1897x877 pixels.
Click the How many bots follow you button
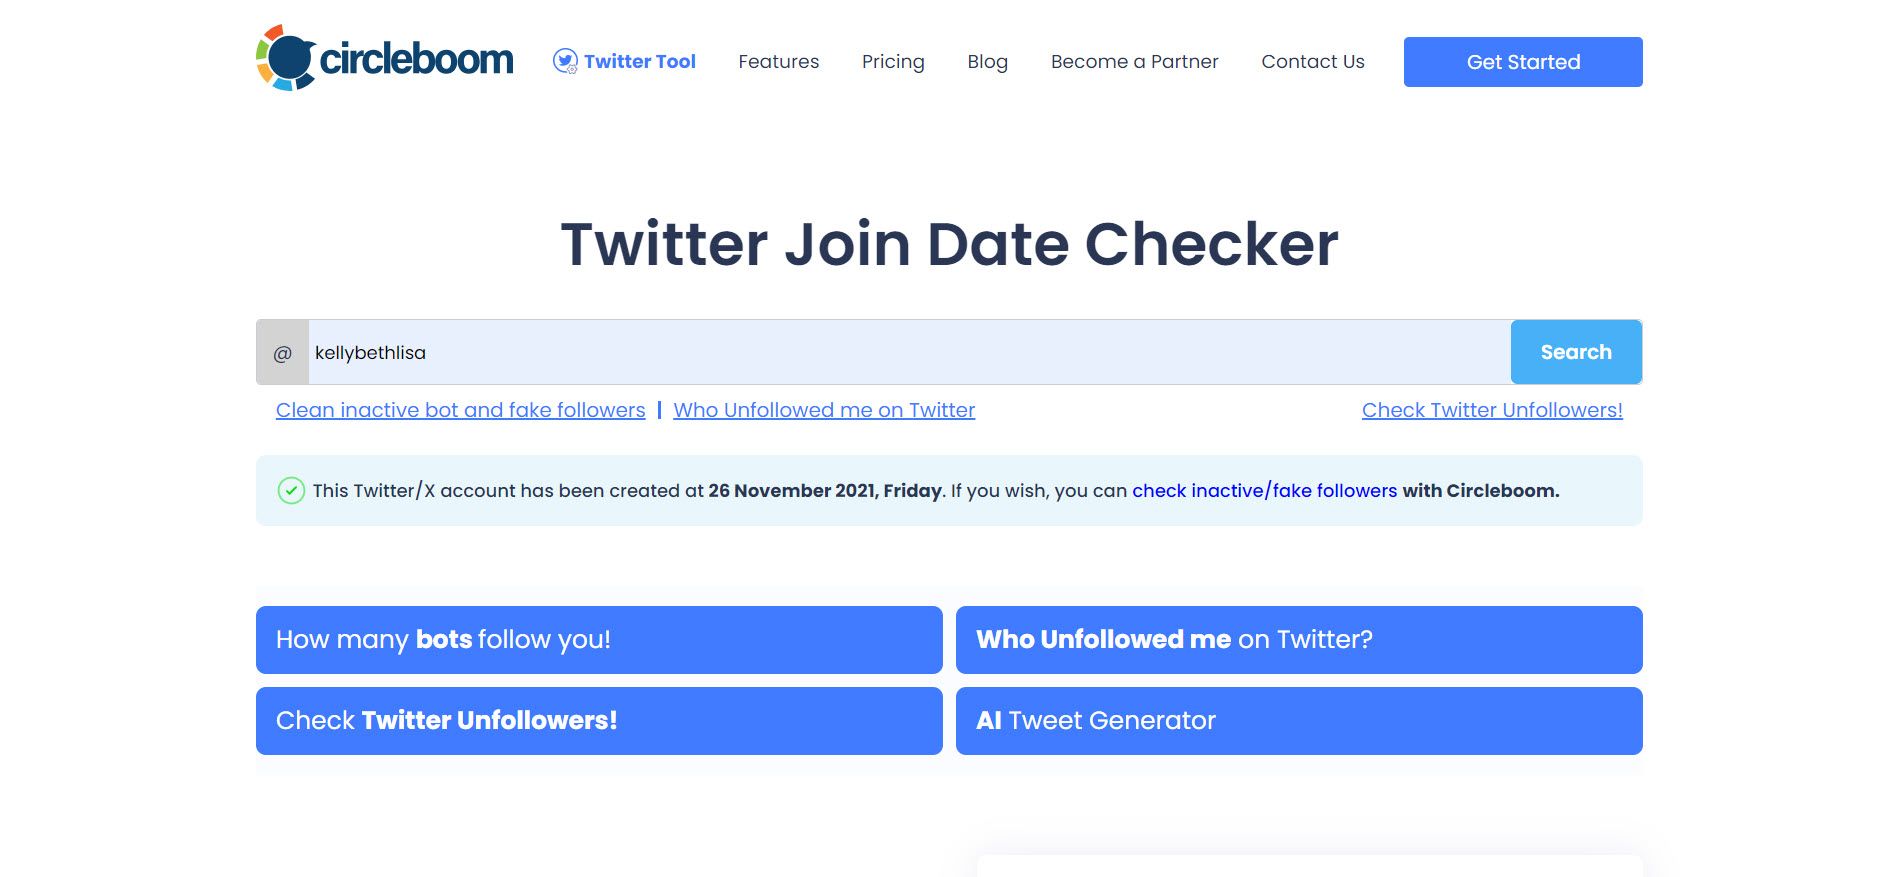(x=598, y=639)
